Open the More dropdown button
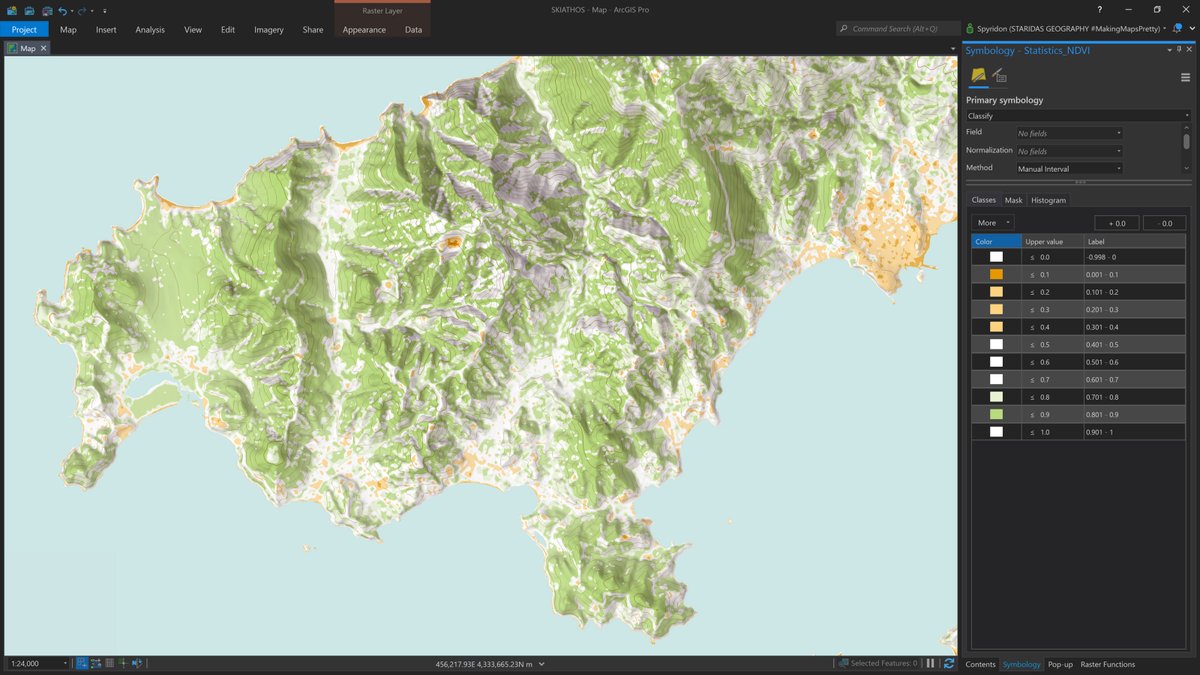This screenshot has width=1200, height=675. [993, 223]
